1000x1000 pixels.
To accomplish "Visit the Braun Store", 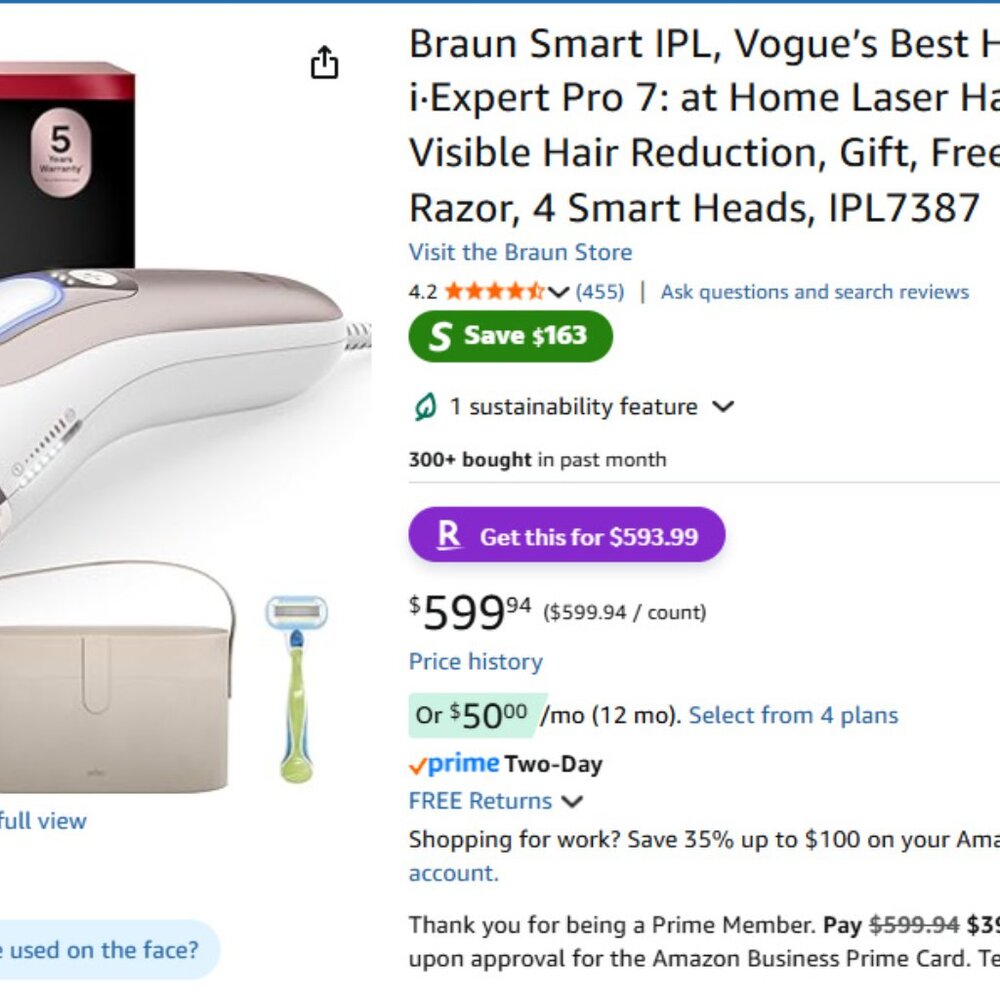I will pyautogui.click(x=519, y=252).
